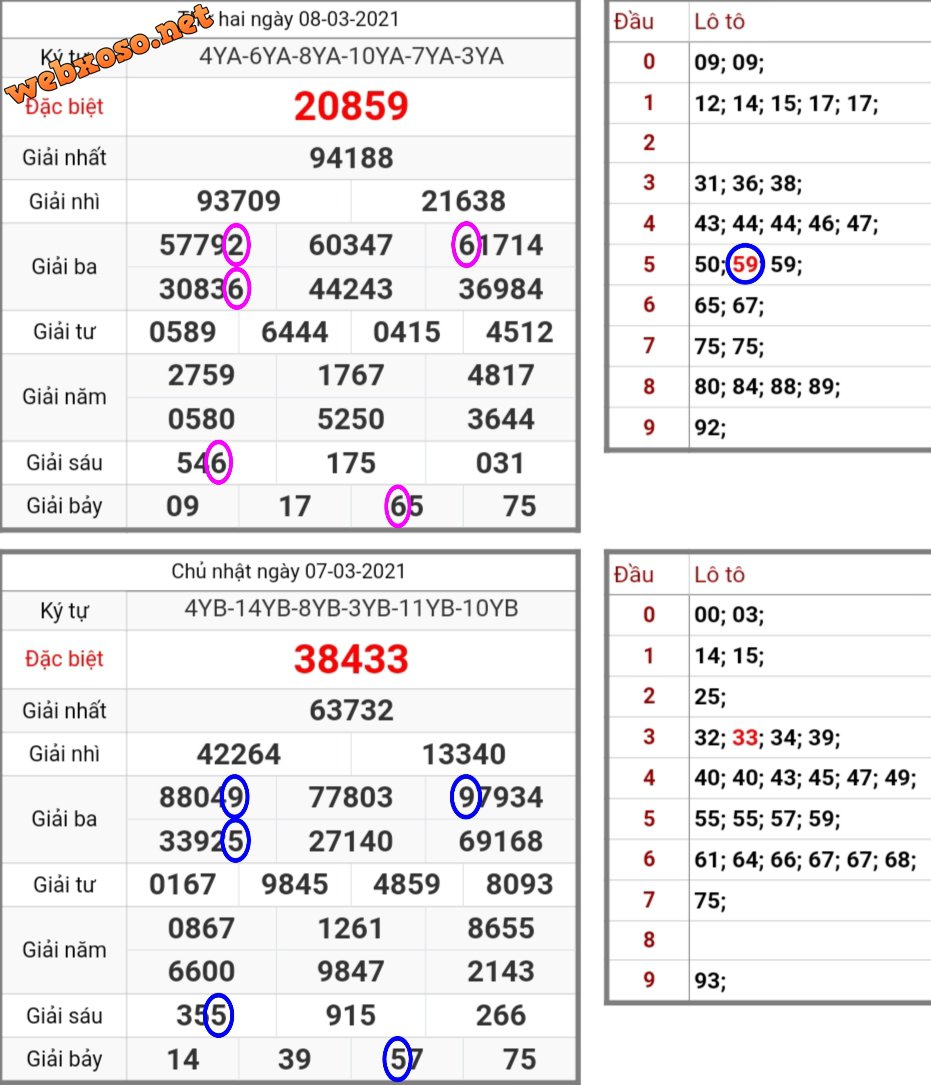This screenshot has width=931, height=1085.
Task: Click lô tô row "93;"
Action: [710, 981]
